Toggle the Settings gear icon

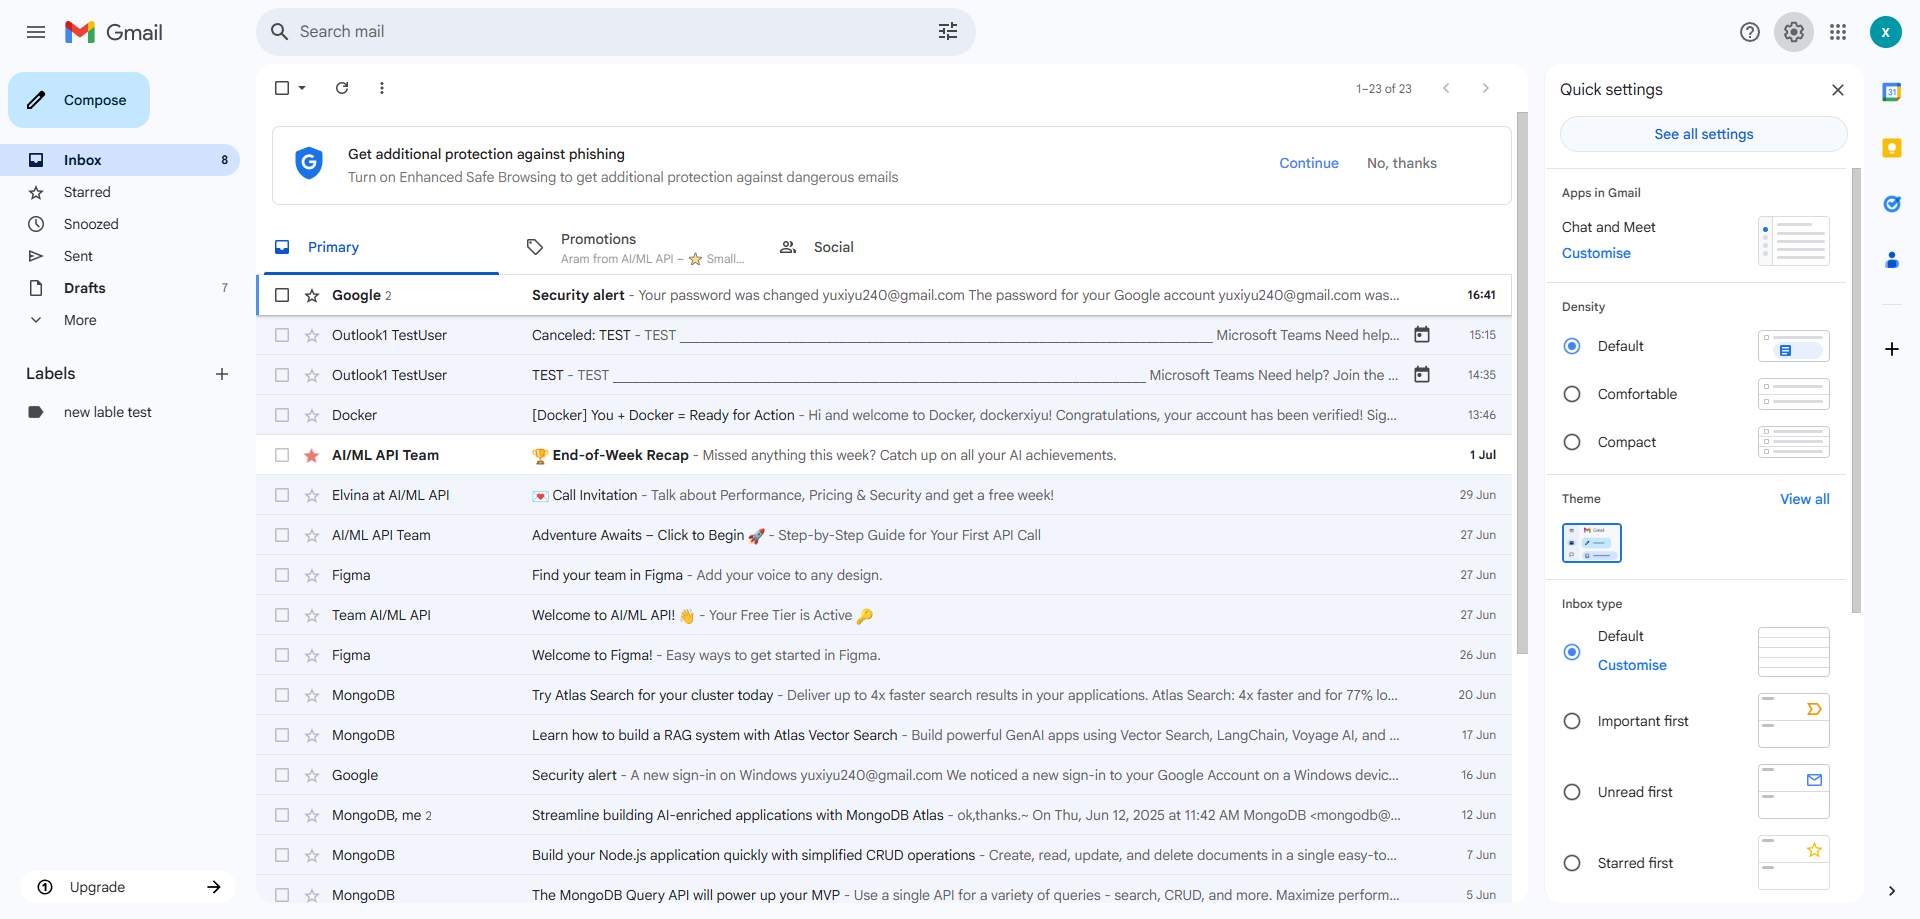(1794, 32)
